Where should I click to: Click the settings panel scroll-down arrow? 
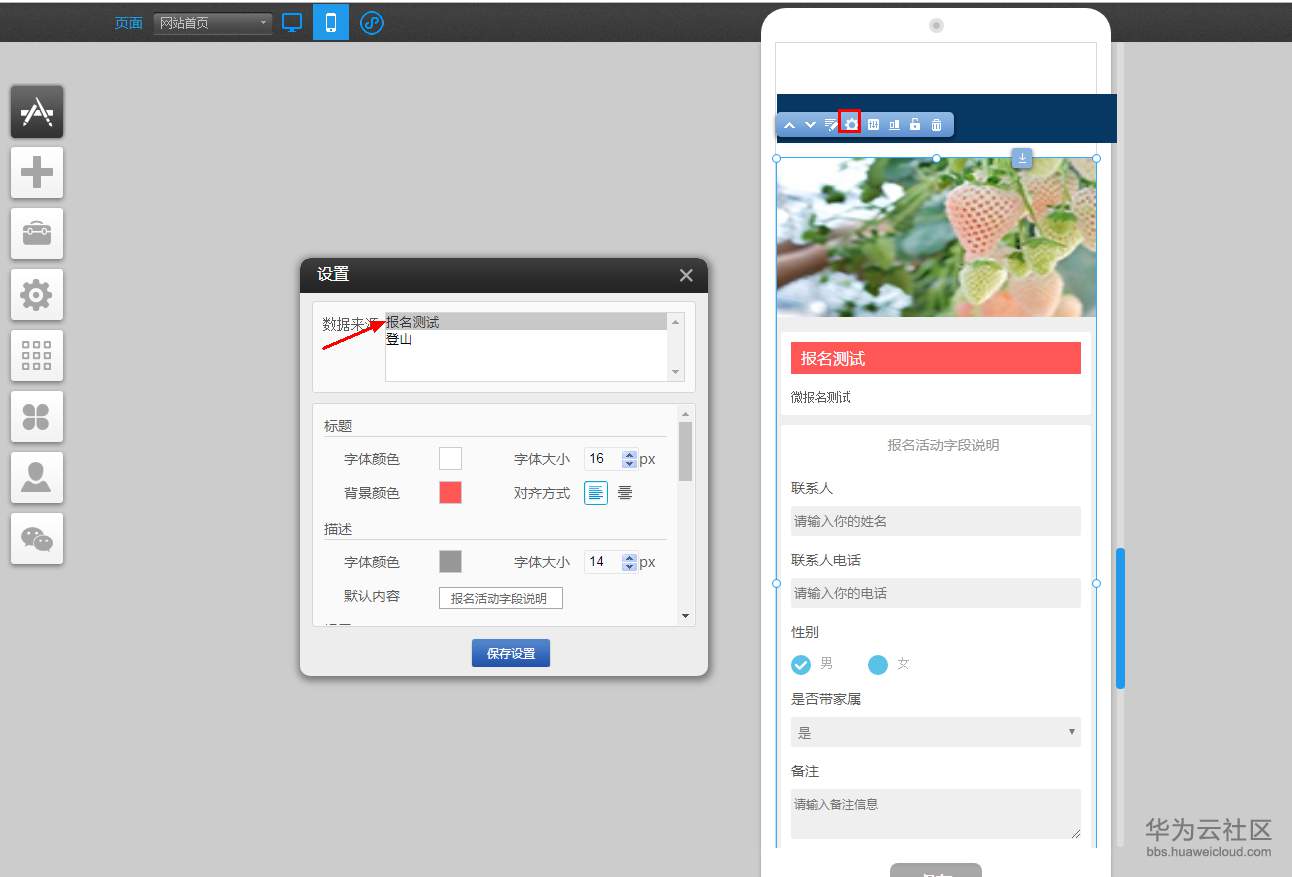click(685, 616)
